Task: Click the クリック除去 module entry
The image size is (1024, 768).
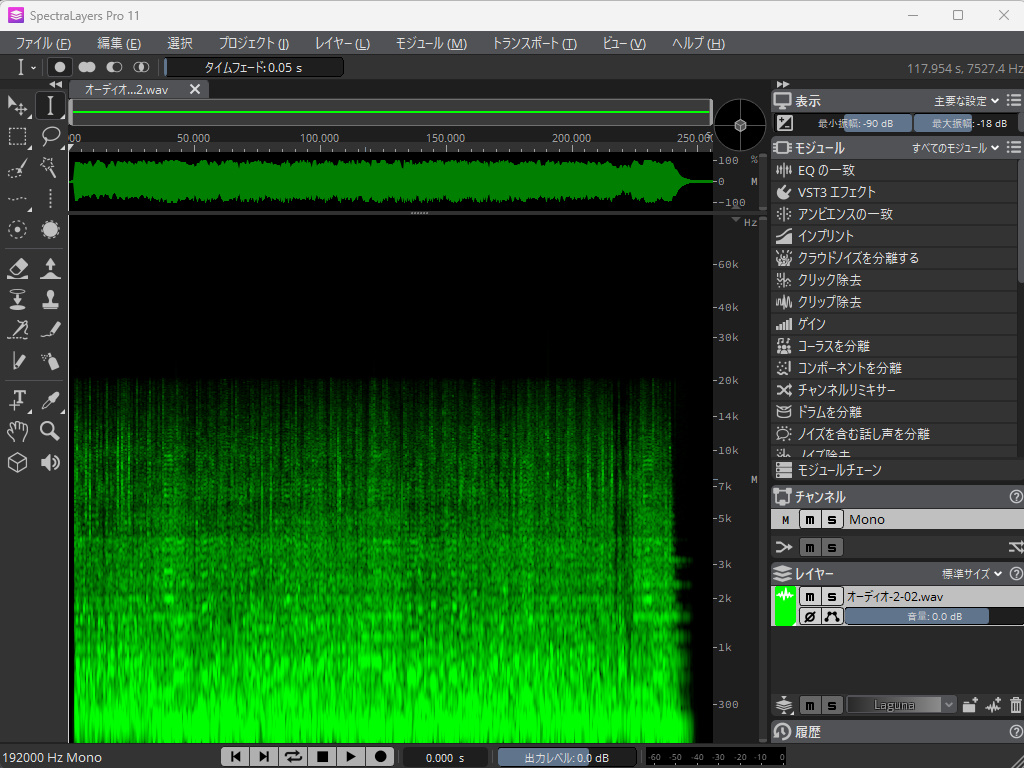Action: (x=829, y=280)
